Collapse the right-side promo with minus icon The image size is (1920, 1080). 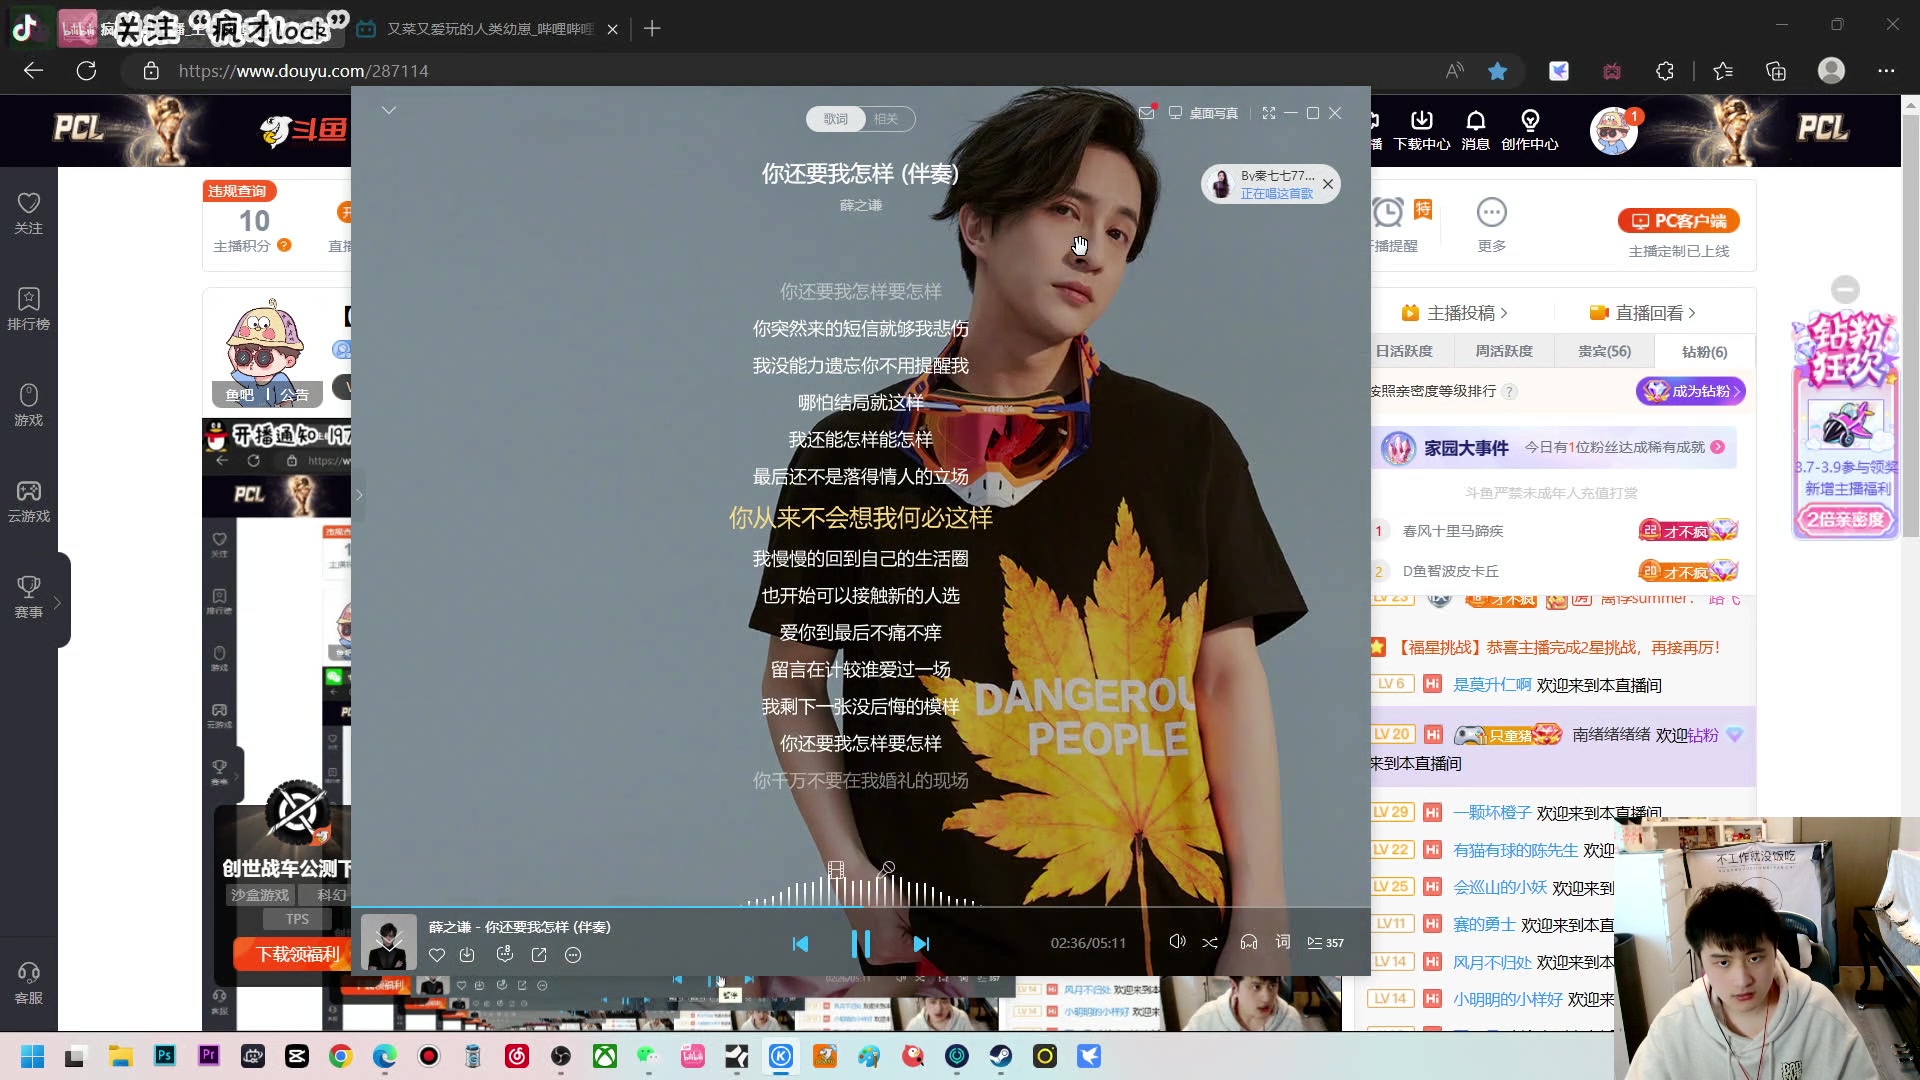point(1845,290)
